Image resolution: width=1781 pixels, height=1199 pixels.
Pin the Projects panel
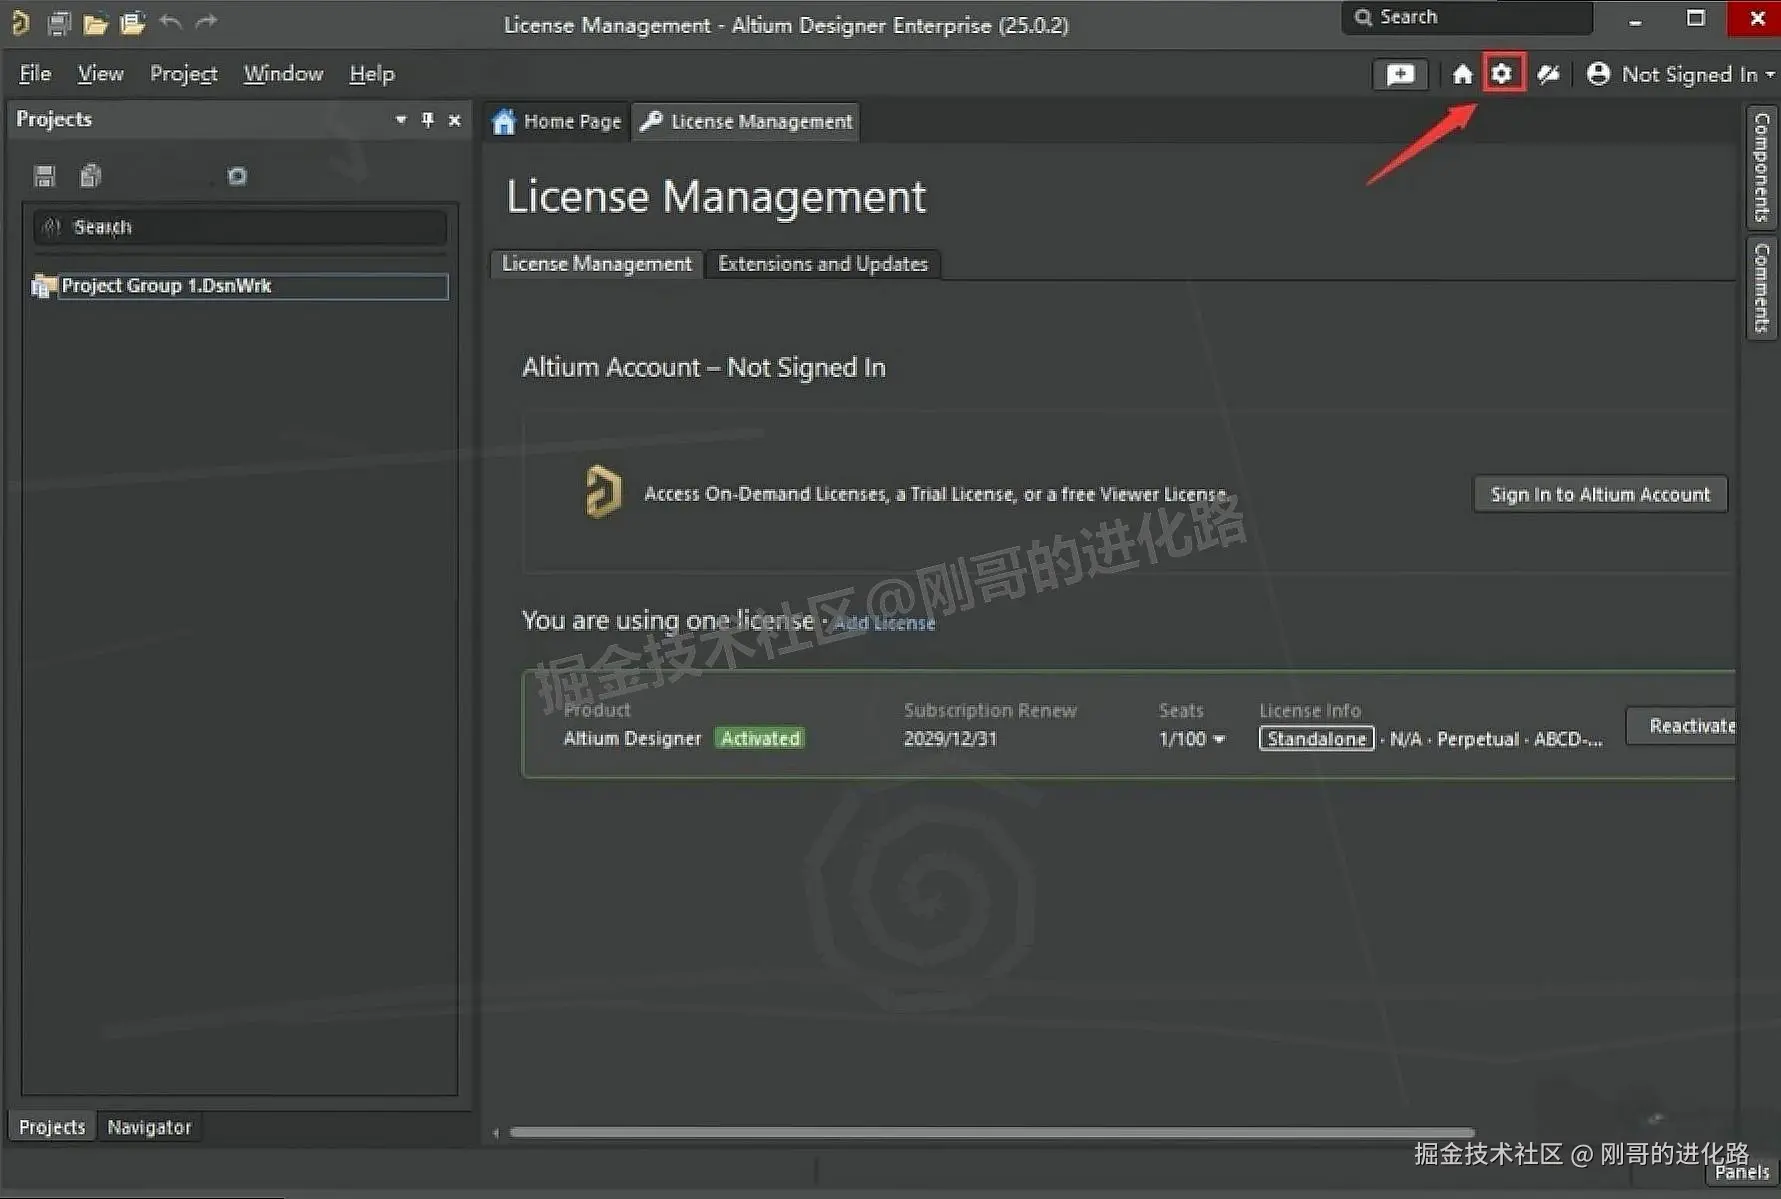pyautogui.click(x=428, y=120)
